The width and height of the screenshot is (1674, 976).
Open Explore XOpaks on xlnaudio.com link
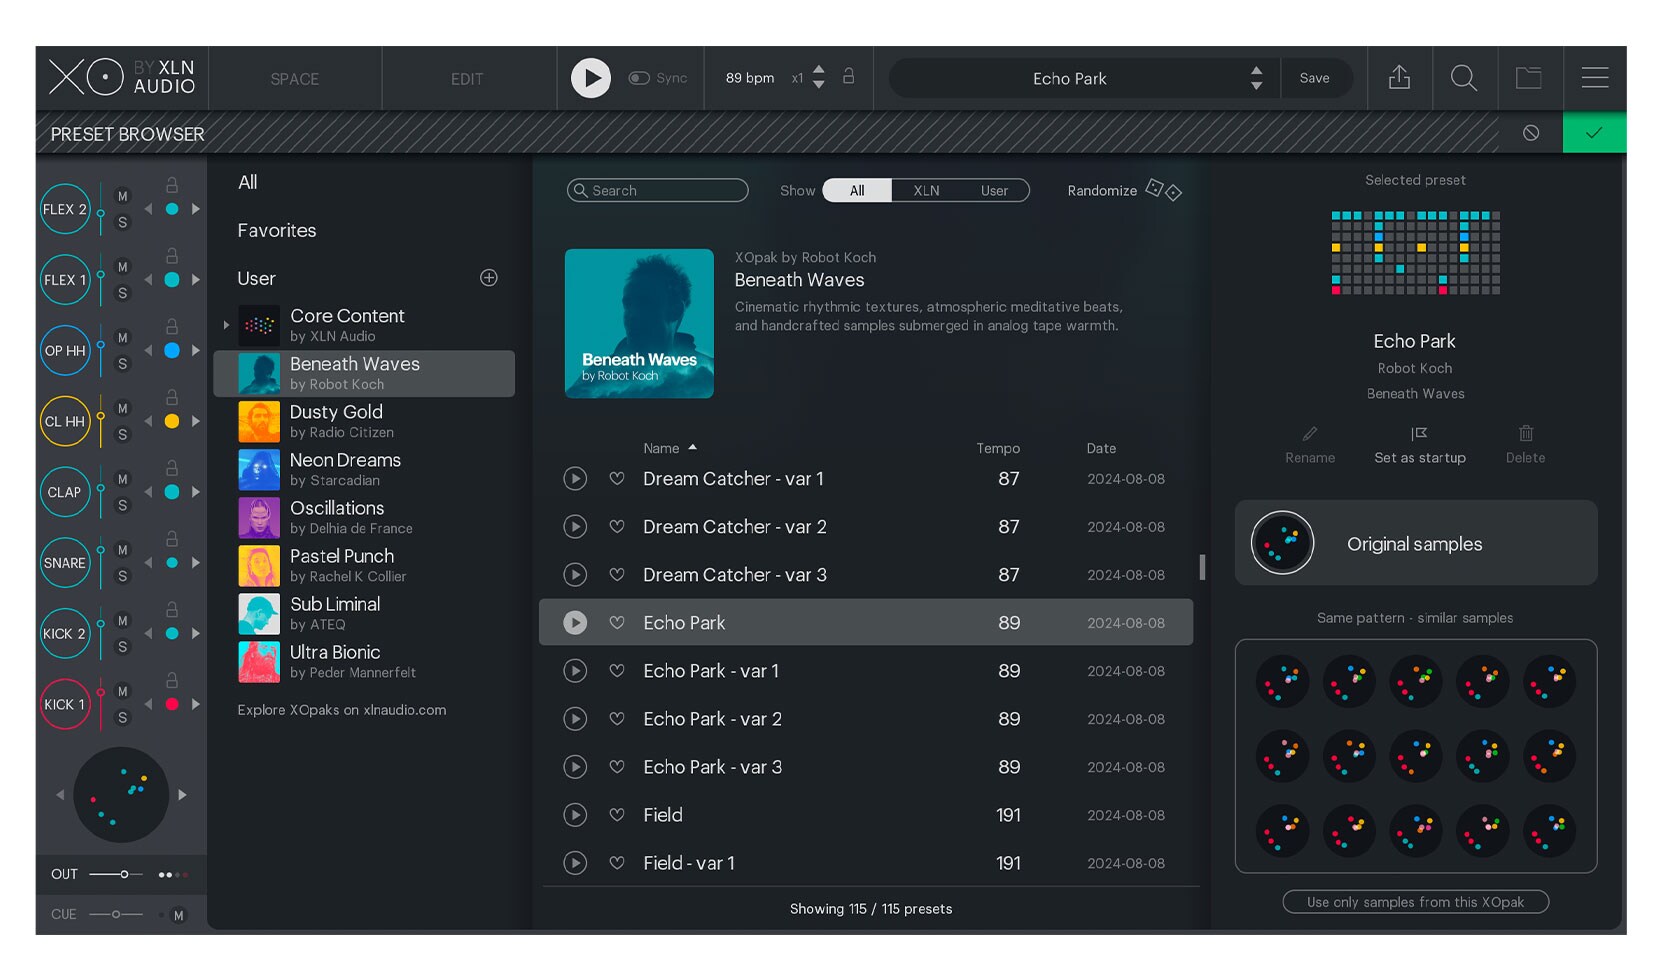pos(341,710)
